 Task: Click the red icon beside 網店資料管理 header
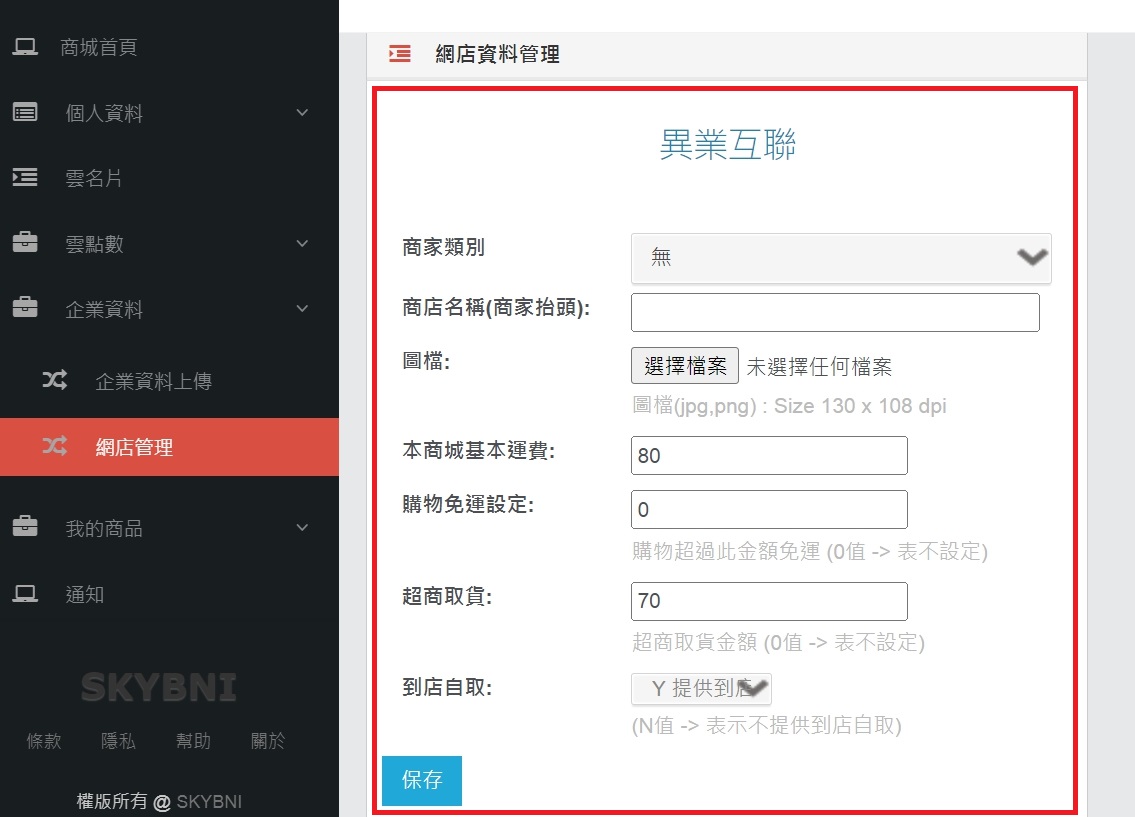tap(400, 54)
